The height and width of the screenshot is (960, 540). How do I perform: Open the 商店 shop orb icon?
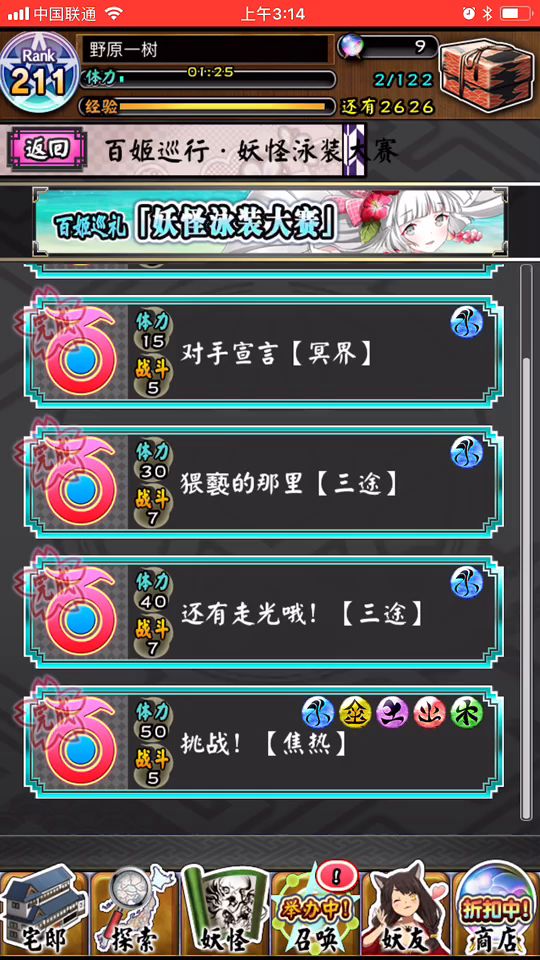[x=496, y=912]
